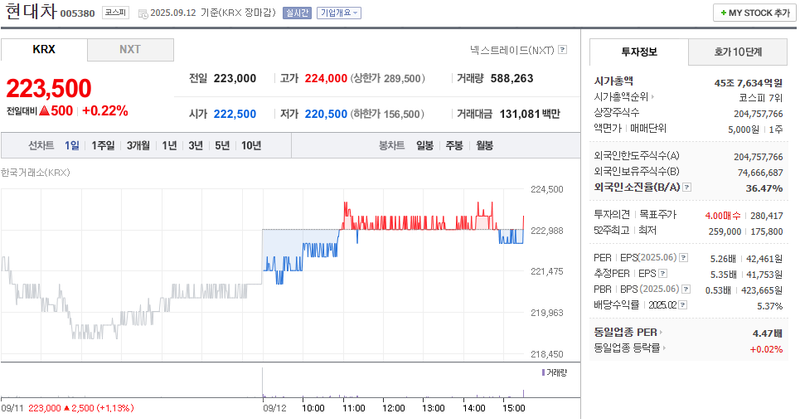This screenshot has width=800, height=419.
Task: Expand the 동일업종 등락률 link
Action: pyautogui.click(x=629, y=348)
